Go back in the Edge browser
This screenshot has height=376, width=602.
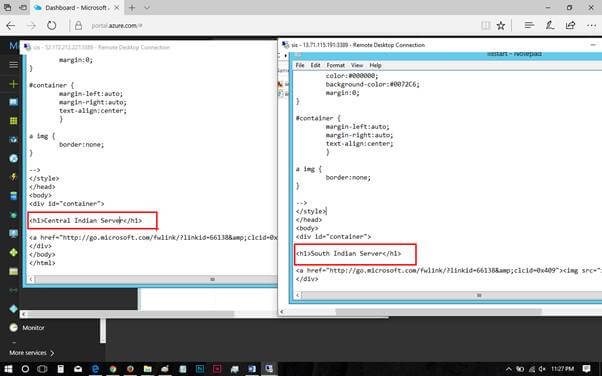(x=10, y=26)
